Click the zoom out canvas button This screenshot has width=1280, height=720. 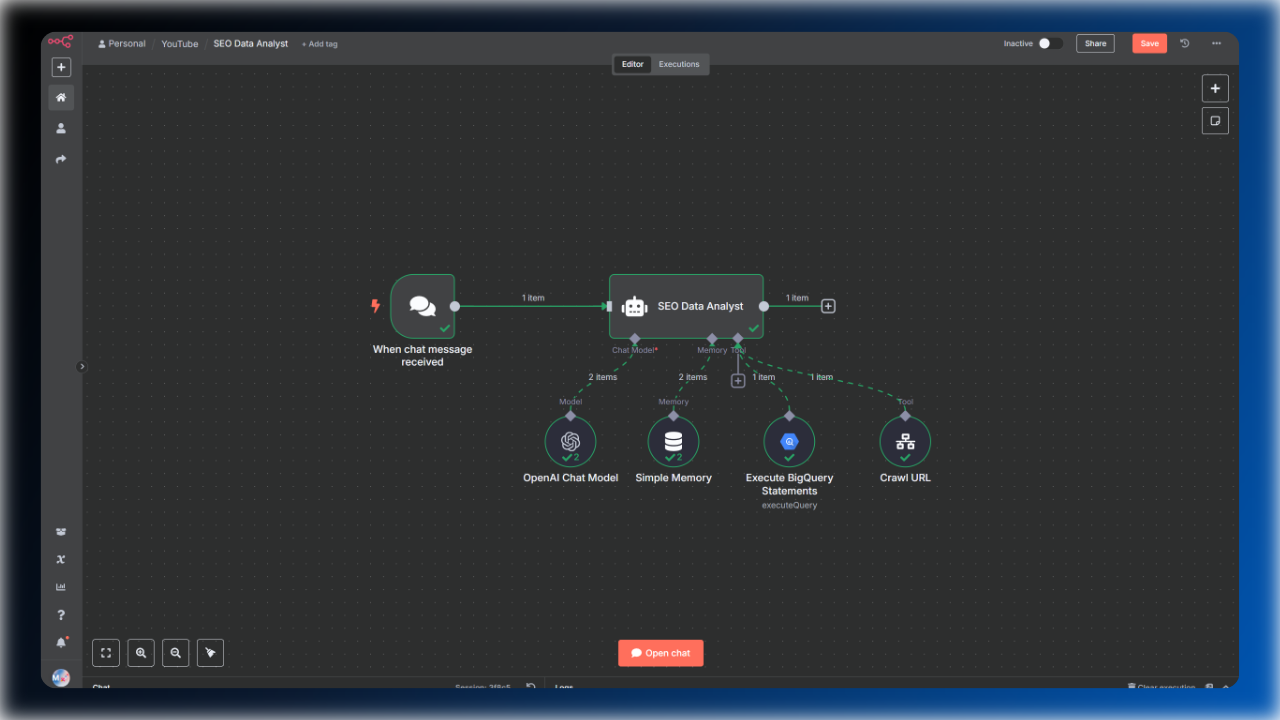tap(176, 653)
